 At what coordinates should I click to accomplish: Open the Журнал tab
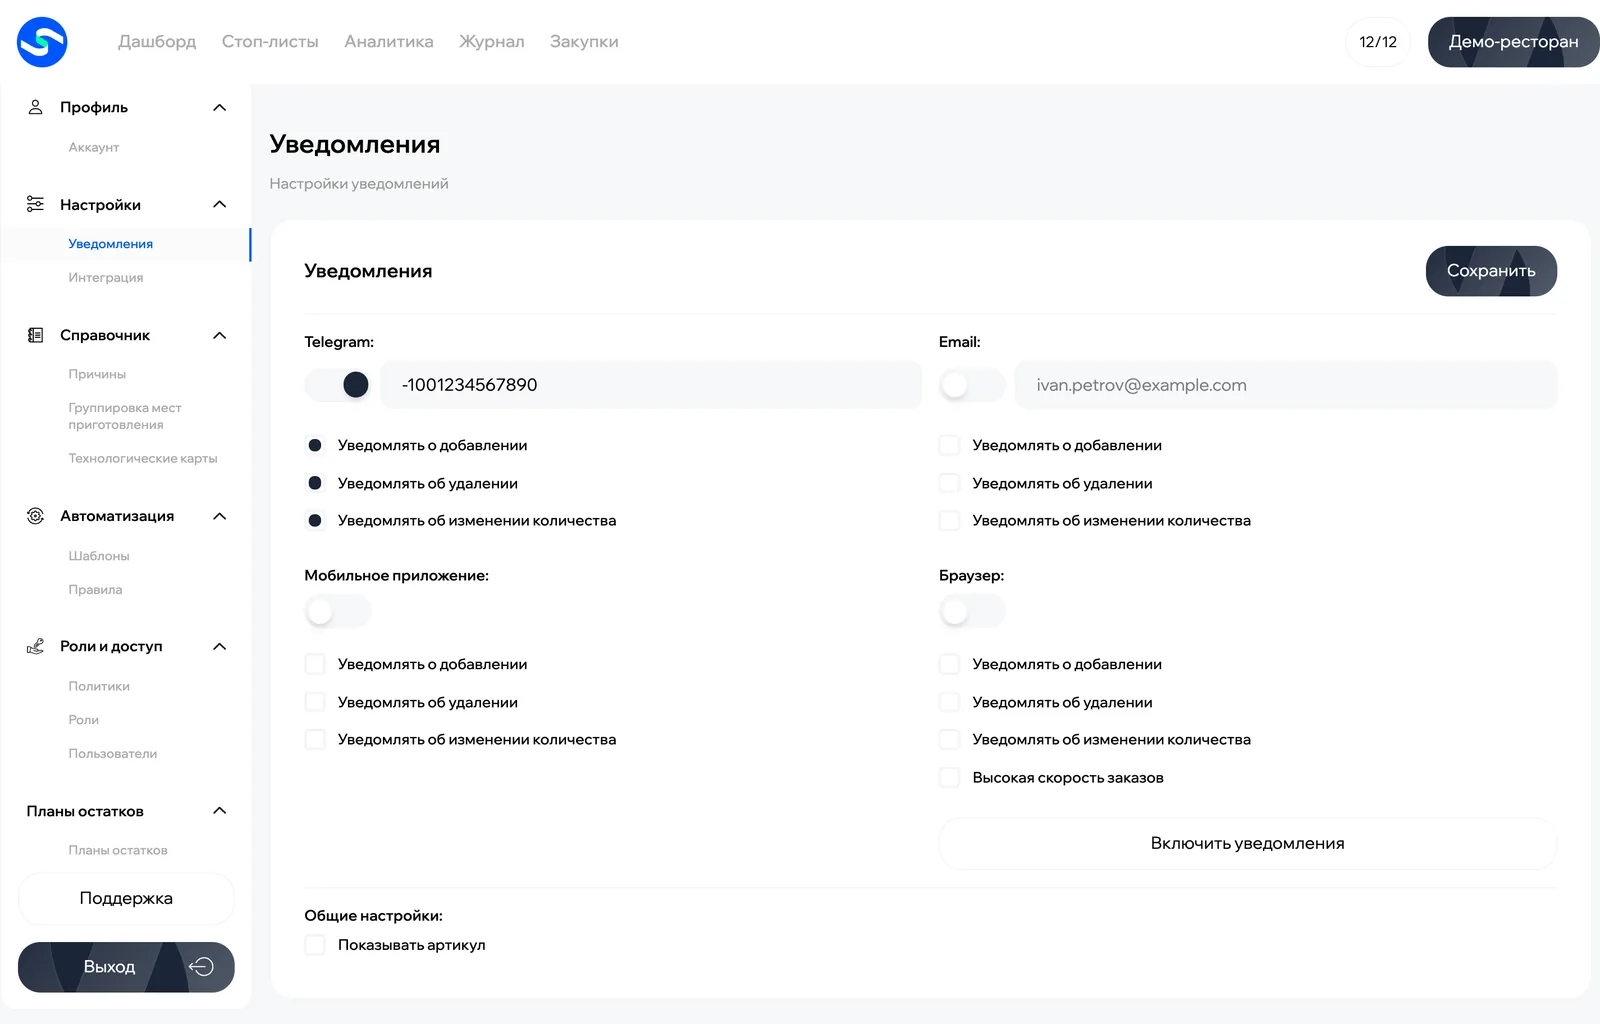[492, 42]
